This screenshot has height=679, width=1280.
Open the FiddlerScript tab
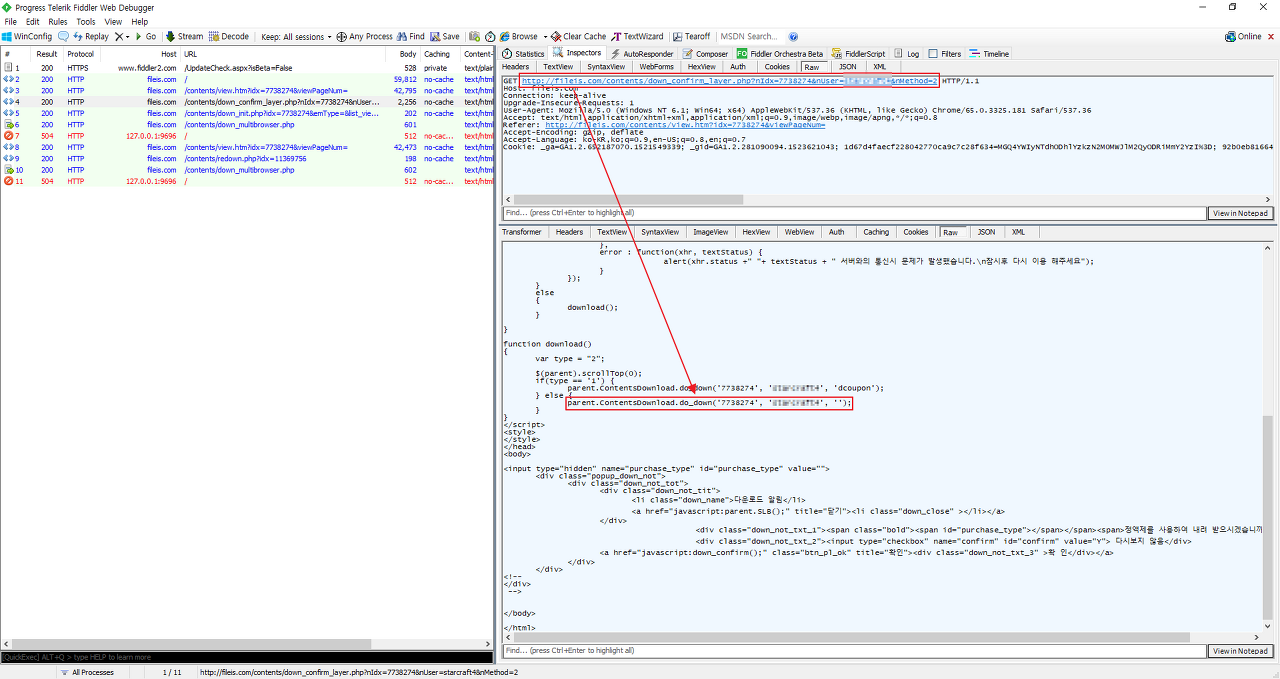click(x=859, y=54)
